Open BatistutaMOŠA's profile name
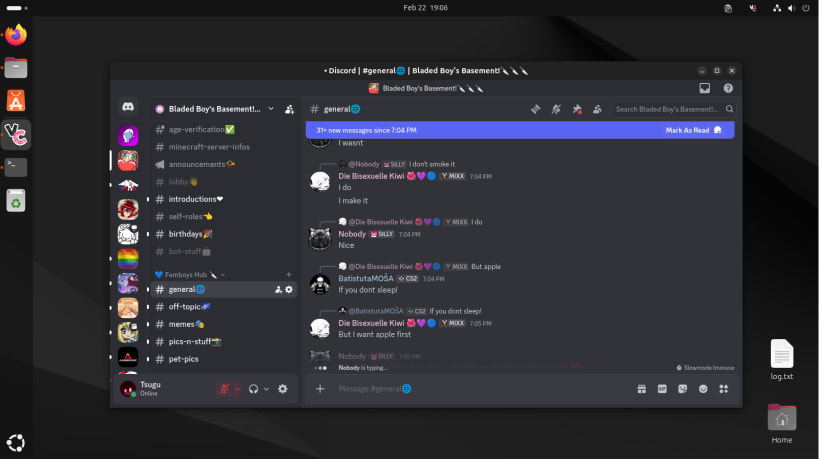Viewport: 819px width, 459px height. pyautogui.click(x=366, y=278)
